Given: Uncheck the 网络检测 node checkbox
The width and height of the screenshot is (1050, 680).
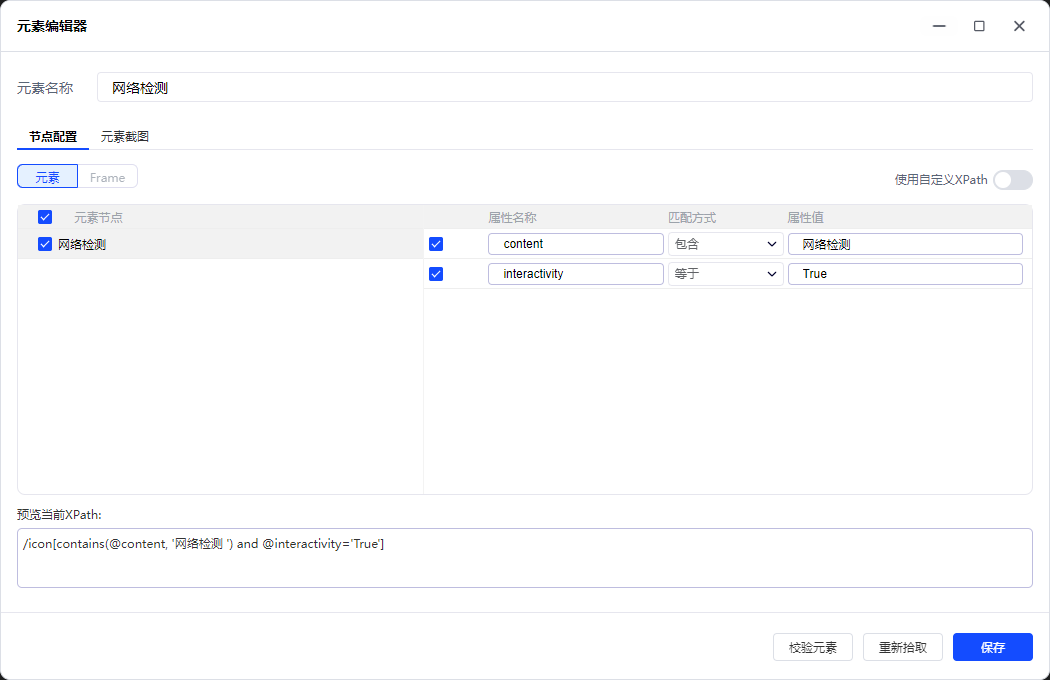Looking at the screenshot, I should coord(45,244).
